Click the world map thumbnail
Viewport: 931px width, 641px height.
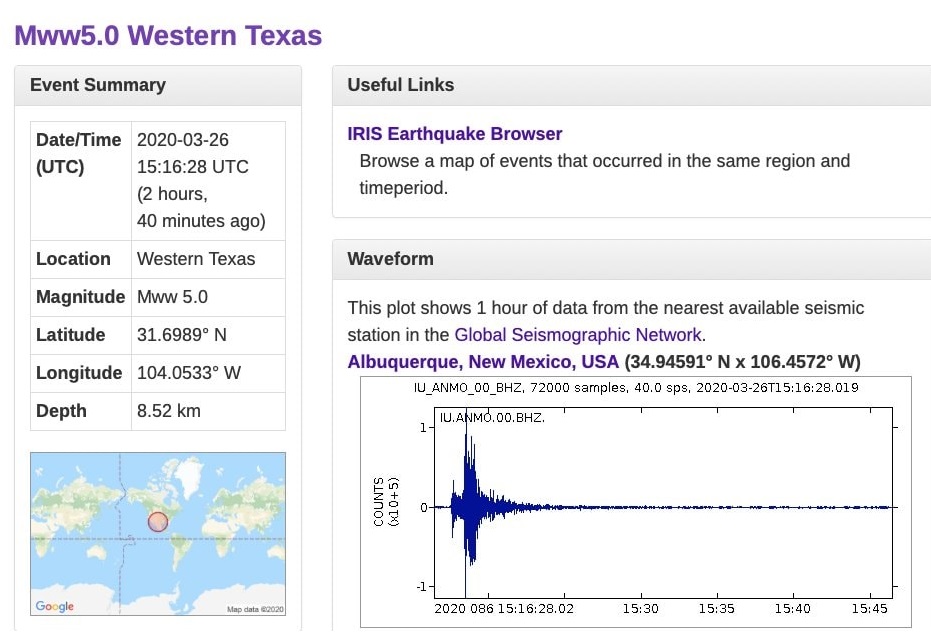pos(158,534)
